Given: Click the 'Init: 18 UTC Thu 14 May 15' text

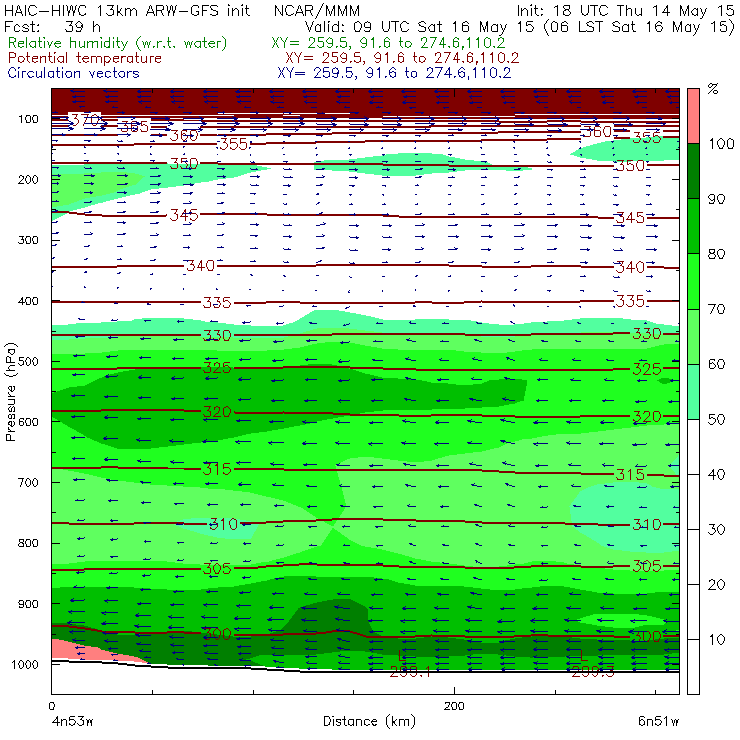Looking at the screenshot, I should [625, 10].
